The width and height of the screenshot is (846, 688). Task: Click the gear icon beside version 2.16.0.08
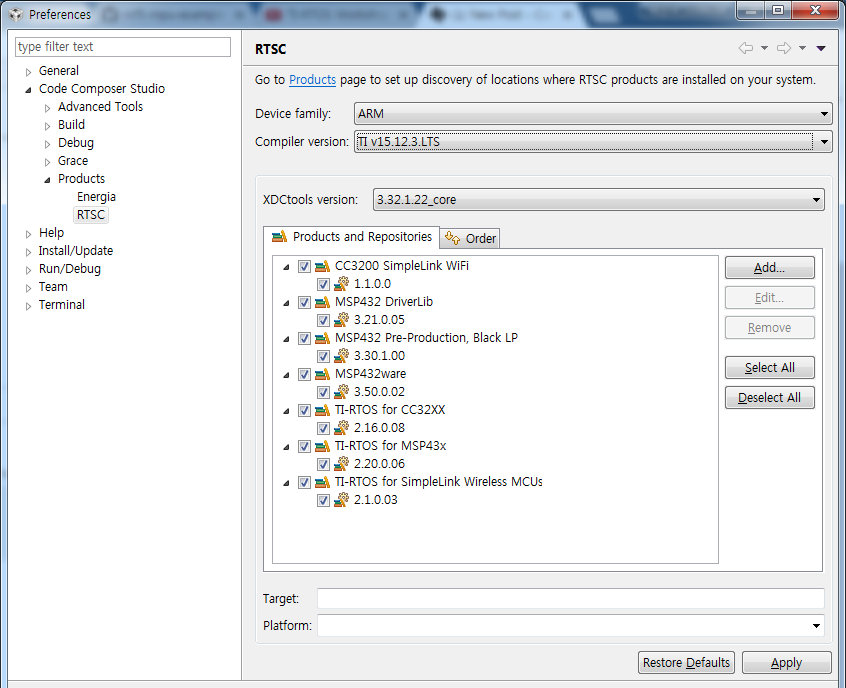coord(341,427)
